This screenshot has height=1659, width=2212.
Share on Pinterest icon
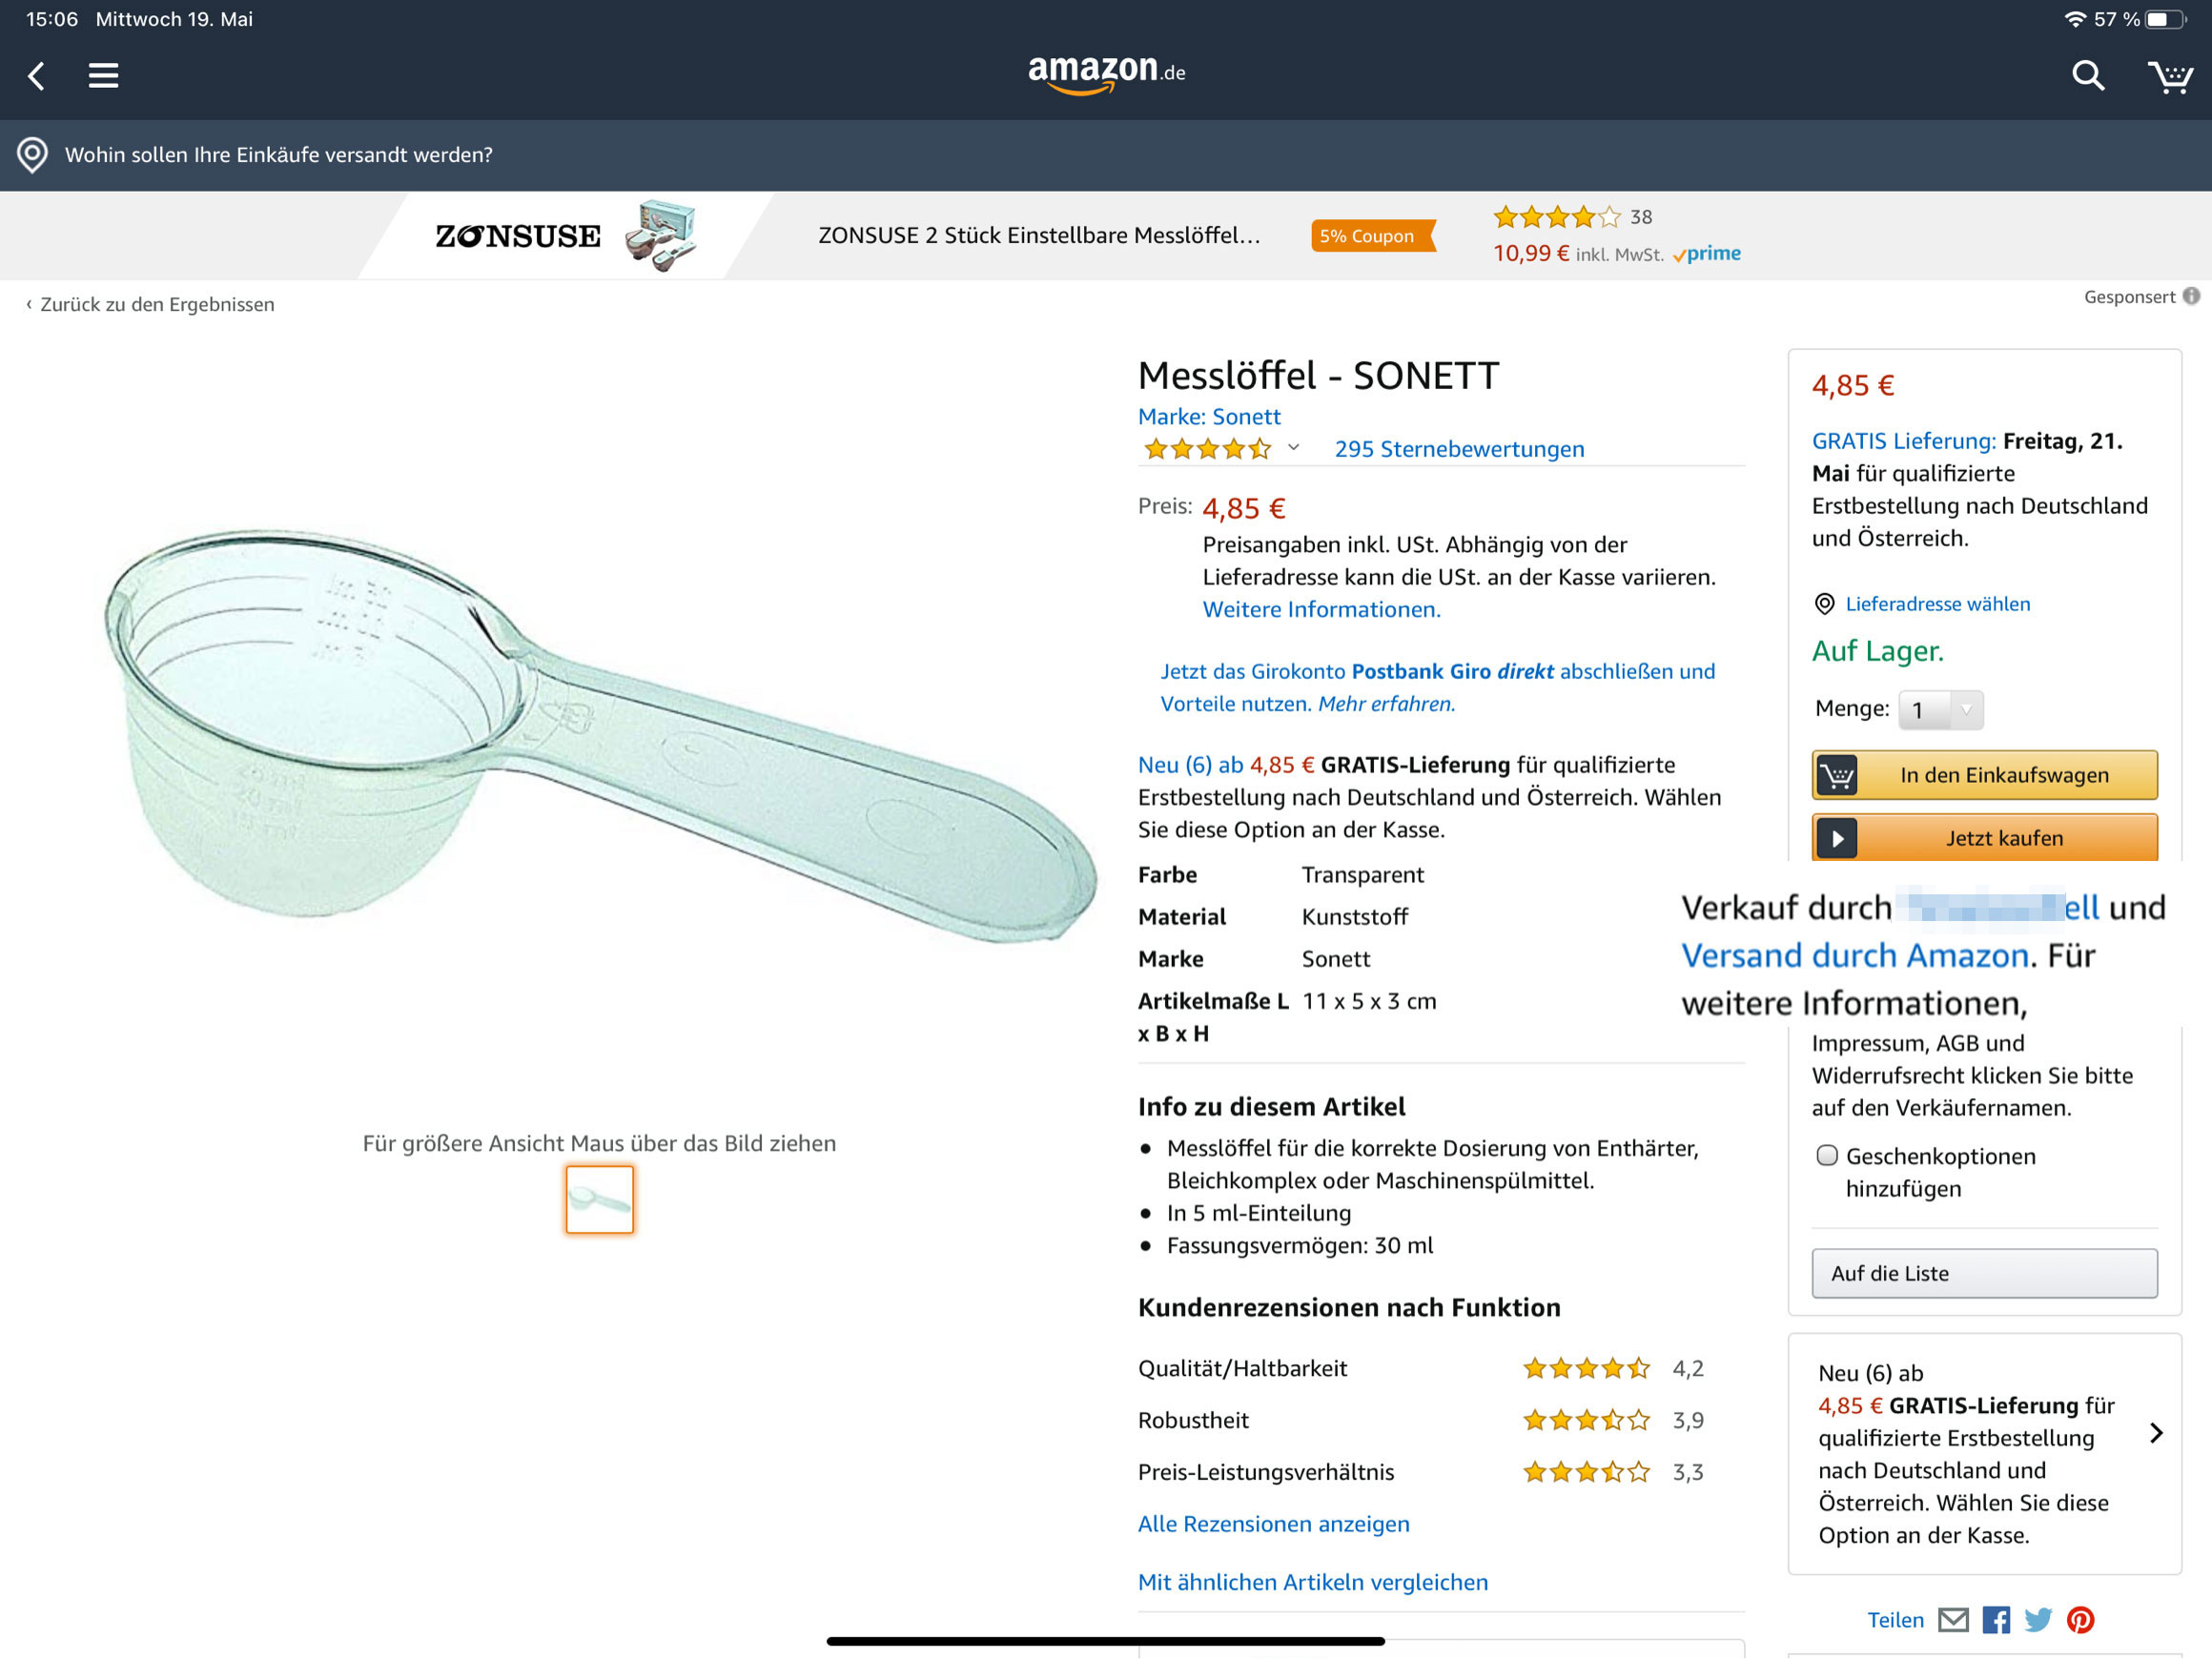[x=2080, y=1620]
